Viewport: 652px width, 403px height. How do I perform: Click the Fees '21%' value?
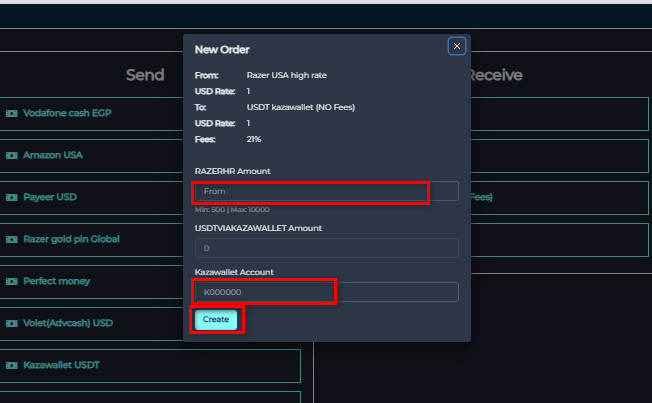254,139
